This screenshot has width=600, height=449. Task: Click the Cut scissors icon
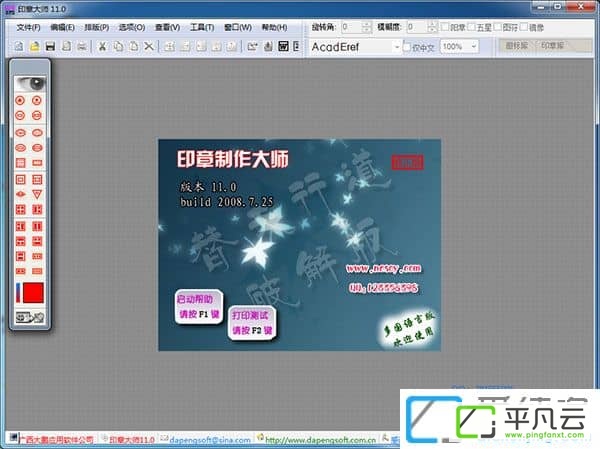pyautogui.click(x=102, y=47)
